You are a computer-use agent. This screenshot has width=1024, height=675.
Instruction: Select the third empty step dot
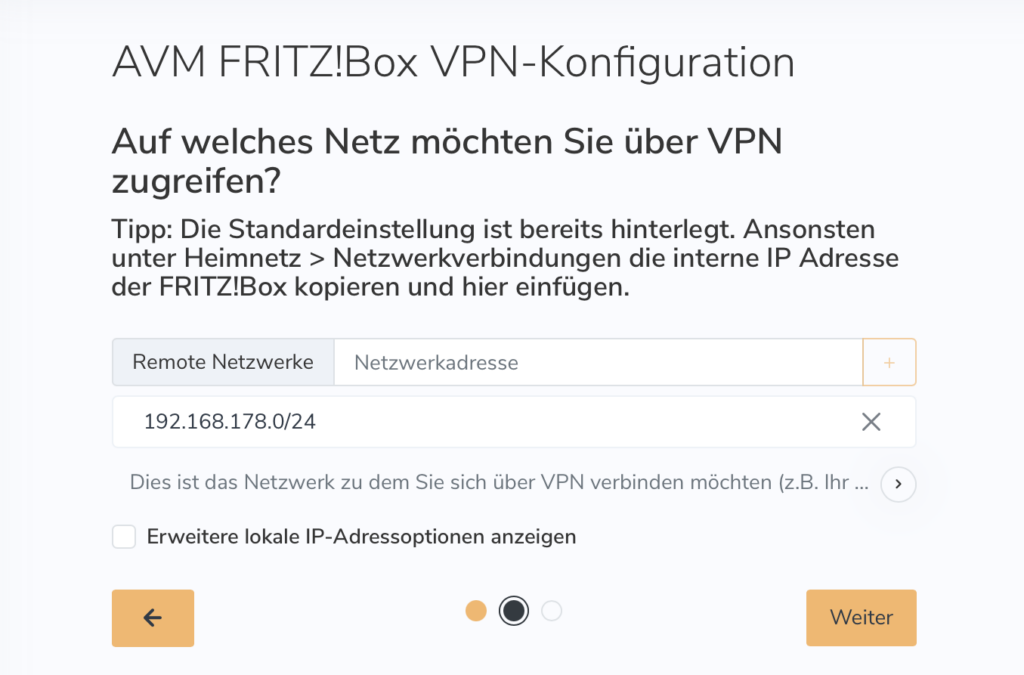click(551, 610)
